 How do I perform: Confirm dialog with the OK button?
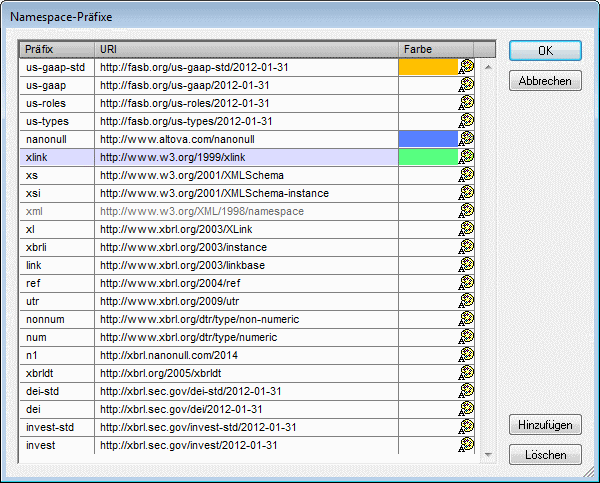[x=545, y=50]
